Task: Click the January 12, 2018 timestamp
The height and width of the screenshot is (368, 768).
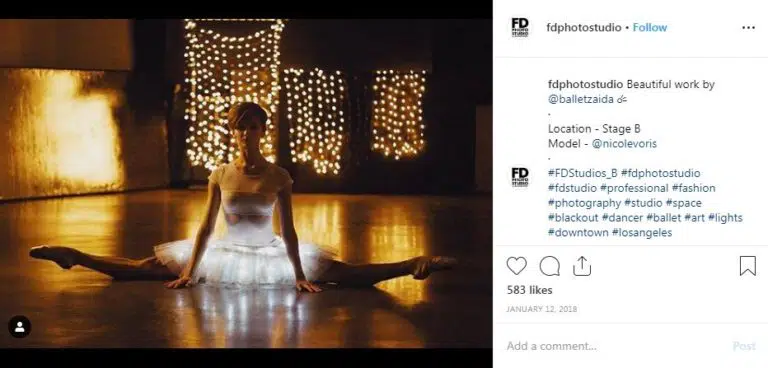Action: pyautogui.click(x=542, y=309)
